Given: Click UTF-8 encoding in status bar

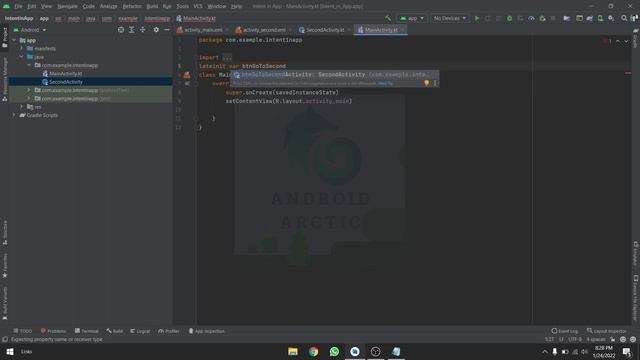Looking at the screenshot, I should [575, 339].
